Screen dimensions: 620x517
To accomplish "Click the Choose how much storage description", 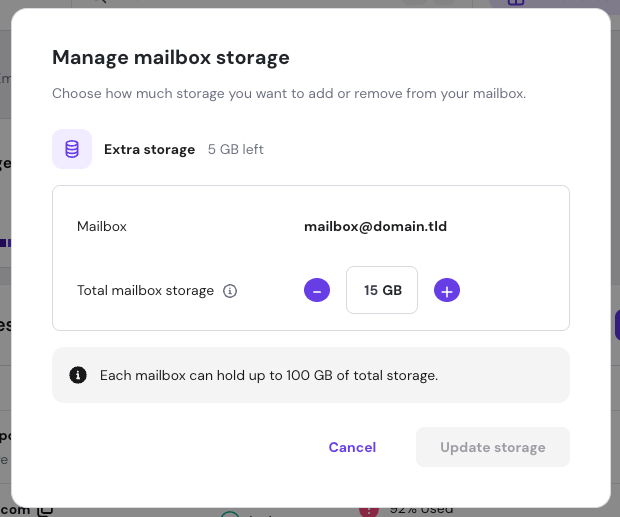I will coord(289,93).
